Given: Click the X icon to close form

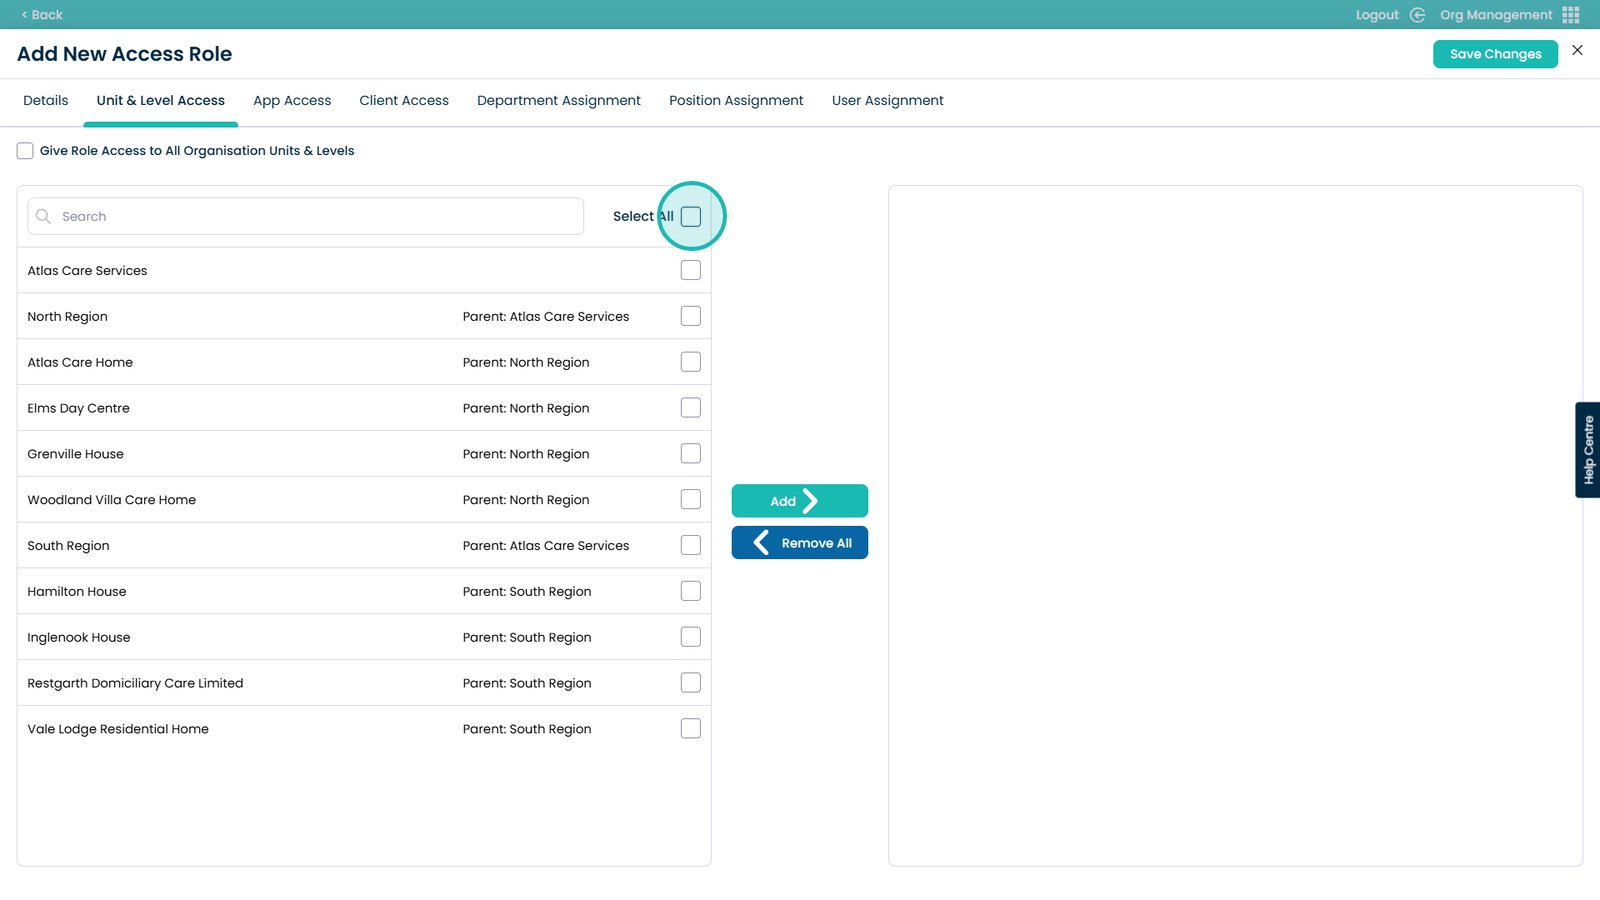Looking at the screenshot, I should 1577,50.
